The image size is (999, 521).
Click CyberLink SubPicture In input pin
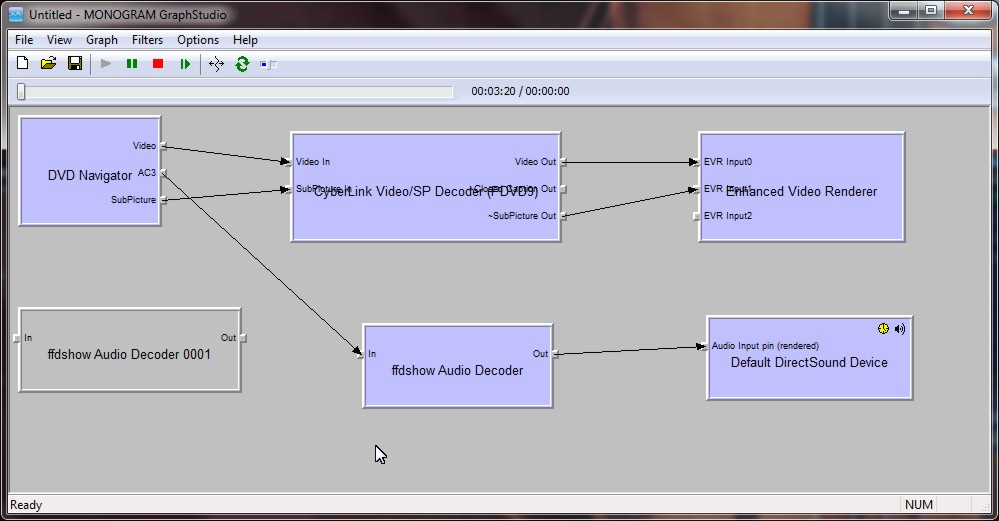tap(289, 189)
